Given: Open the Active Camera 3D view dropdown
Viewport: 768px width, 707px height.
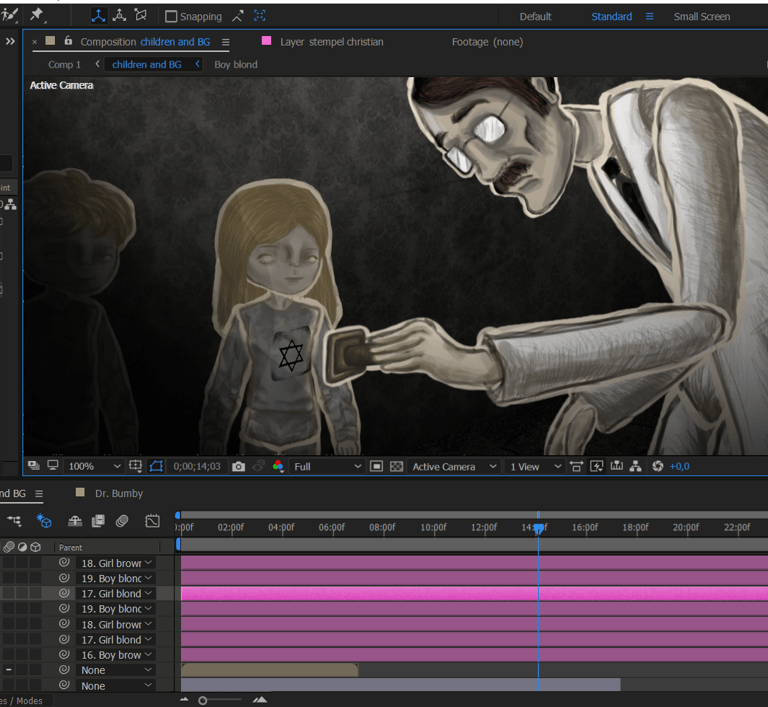Looking at the screenshot, I should click(x=454, y=466).
